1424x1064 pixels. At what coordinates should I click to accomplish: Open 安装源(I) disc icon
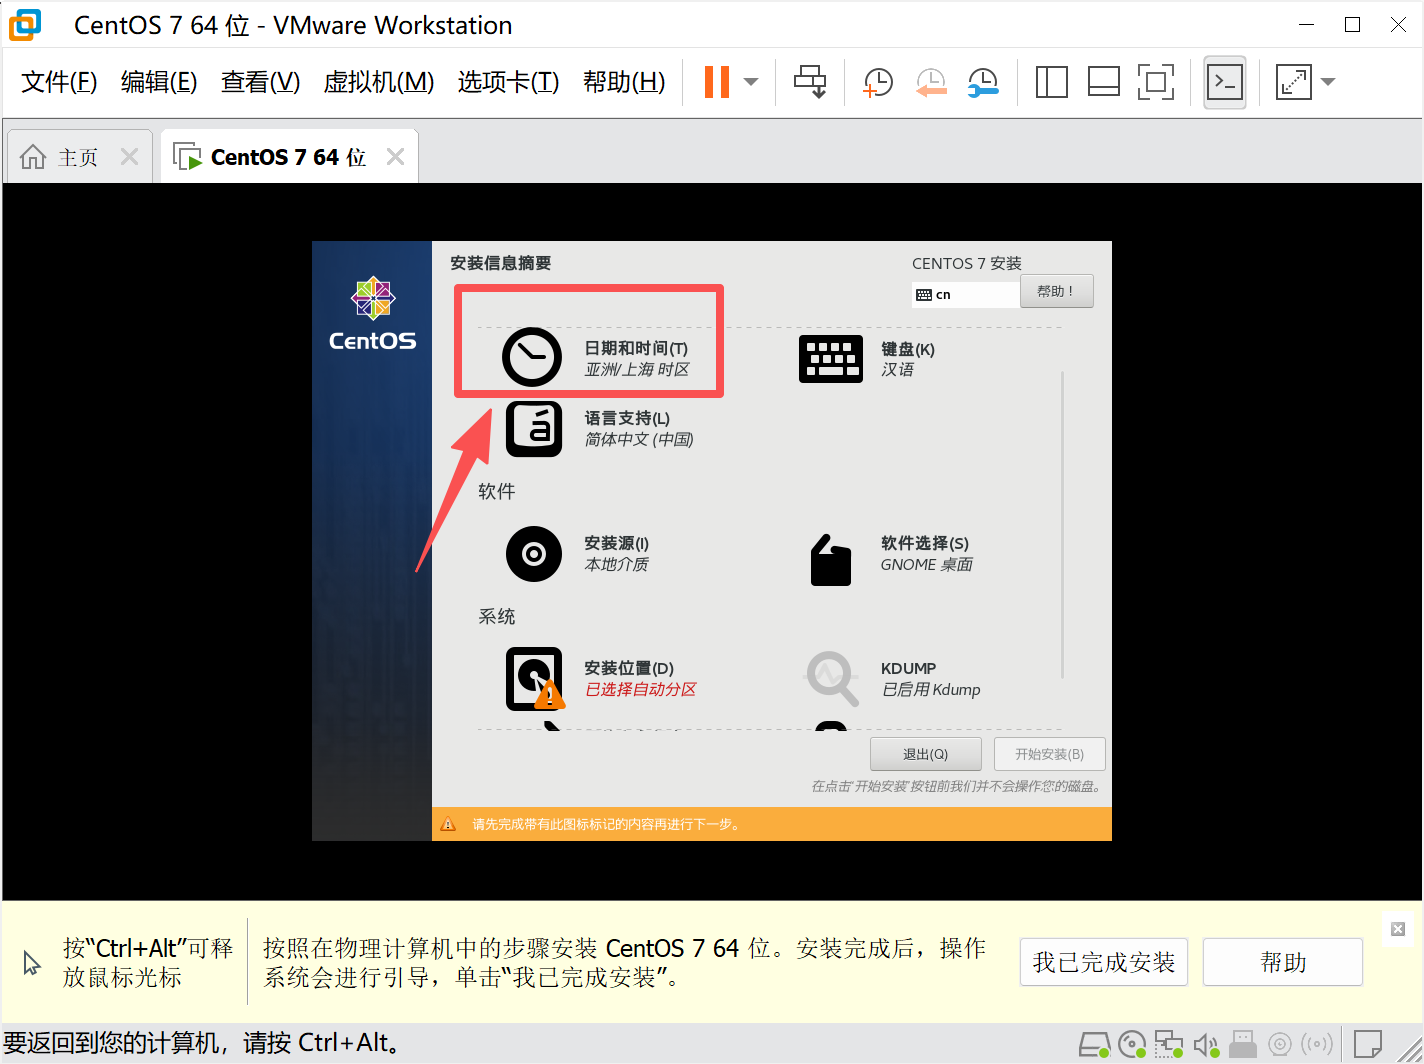(534, 554)
